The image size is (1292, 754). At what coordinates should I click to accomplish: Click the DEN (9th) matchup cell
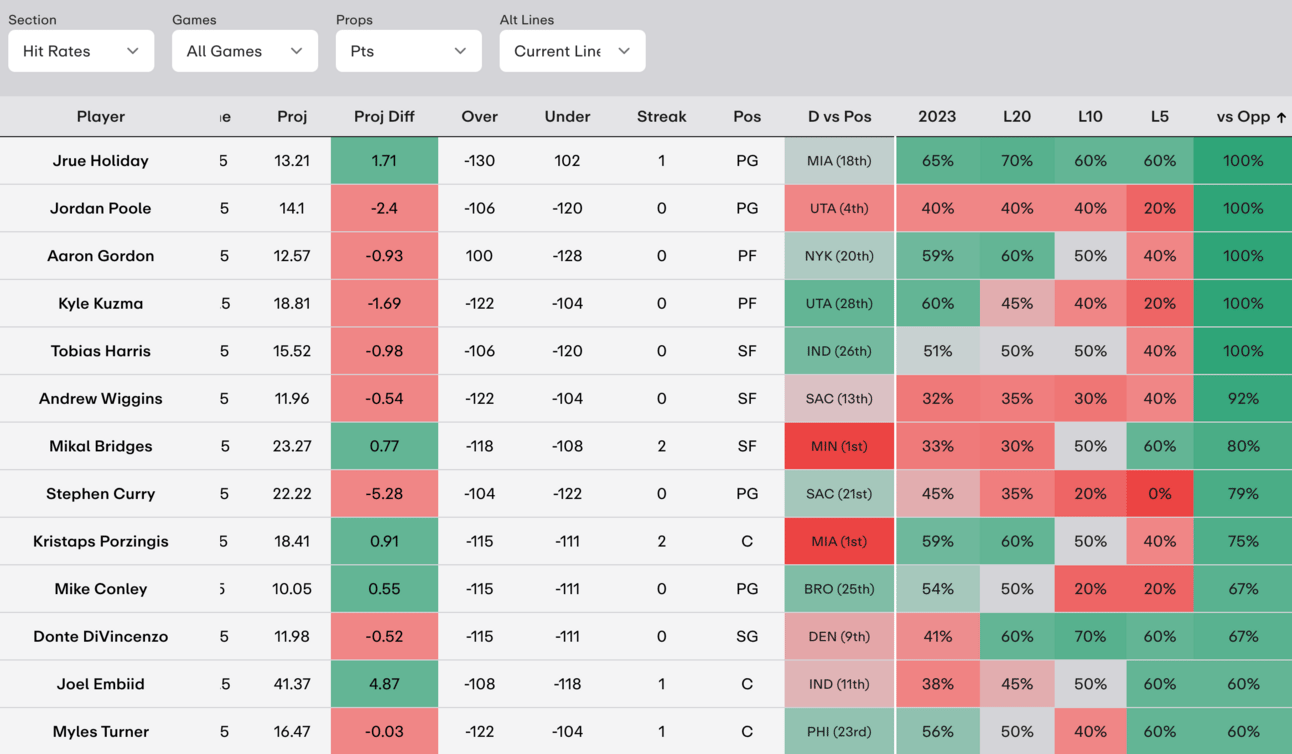[x=839, y=636]
